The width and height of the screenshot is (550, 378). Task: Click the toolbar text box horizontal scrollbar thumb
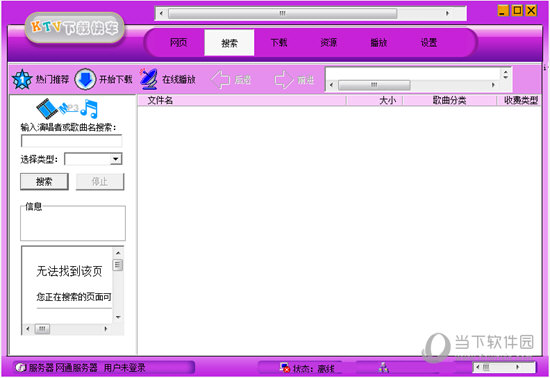click(374, 85)
